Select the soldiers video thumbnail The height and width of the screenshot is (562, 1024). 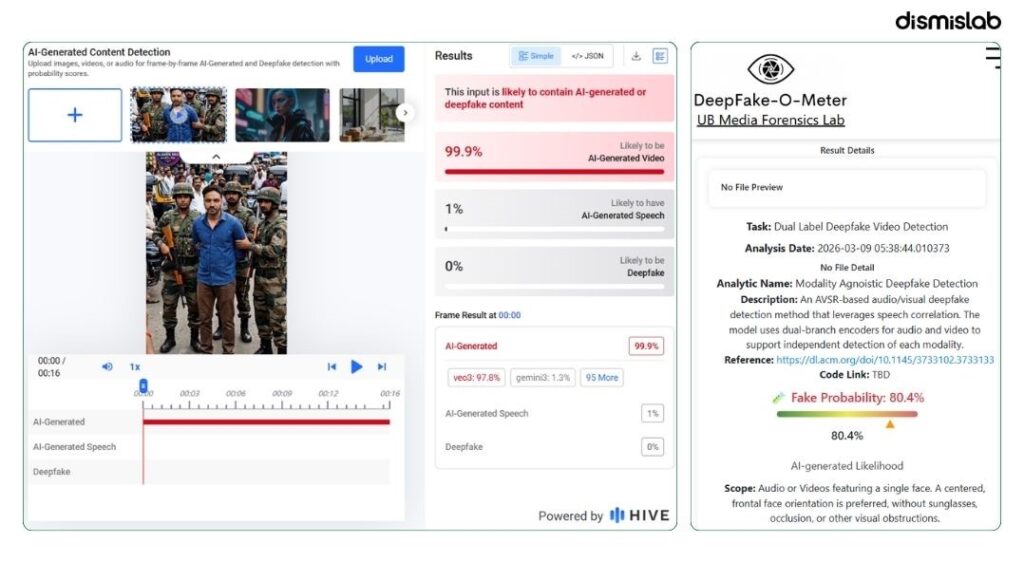coord(179,115)
